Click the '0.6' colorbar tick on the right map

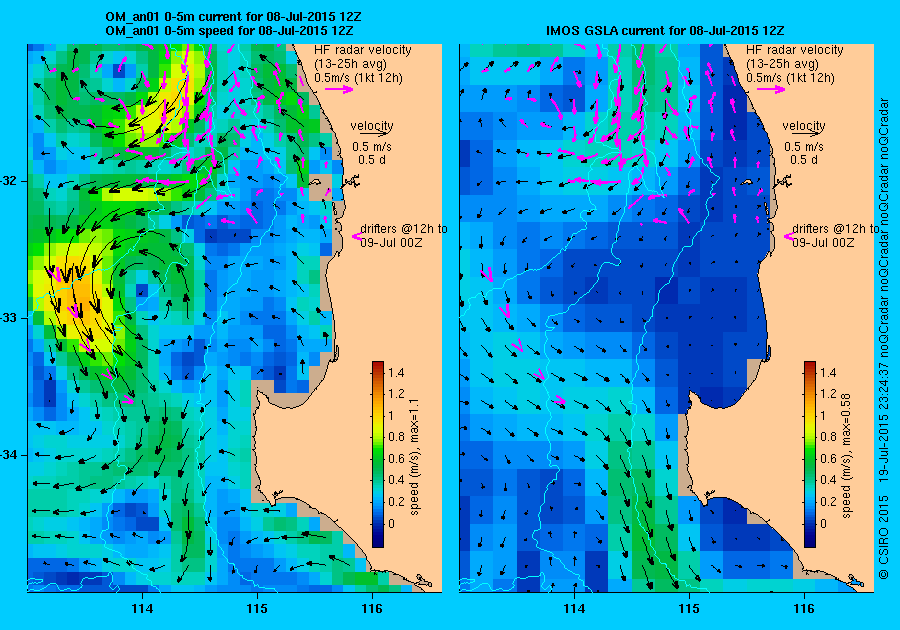coord(828,458)
